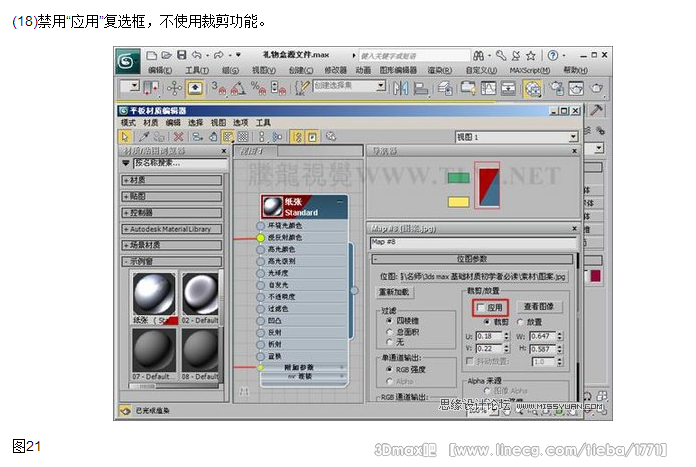Click the New file icon in title bar
696x467 pixels.
pos(151,55)
